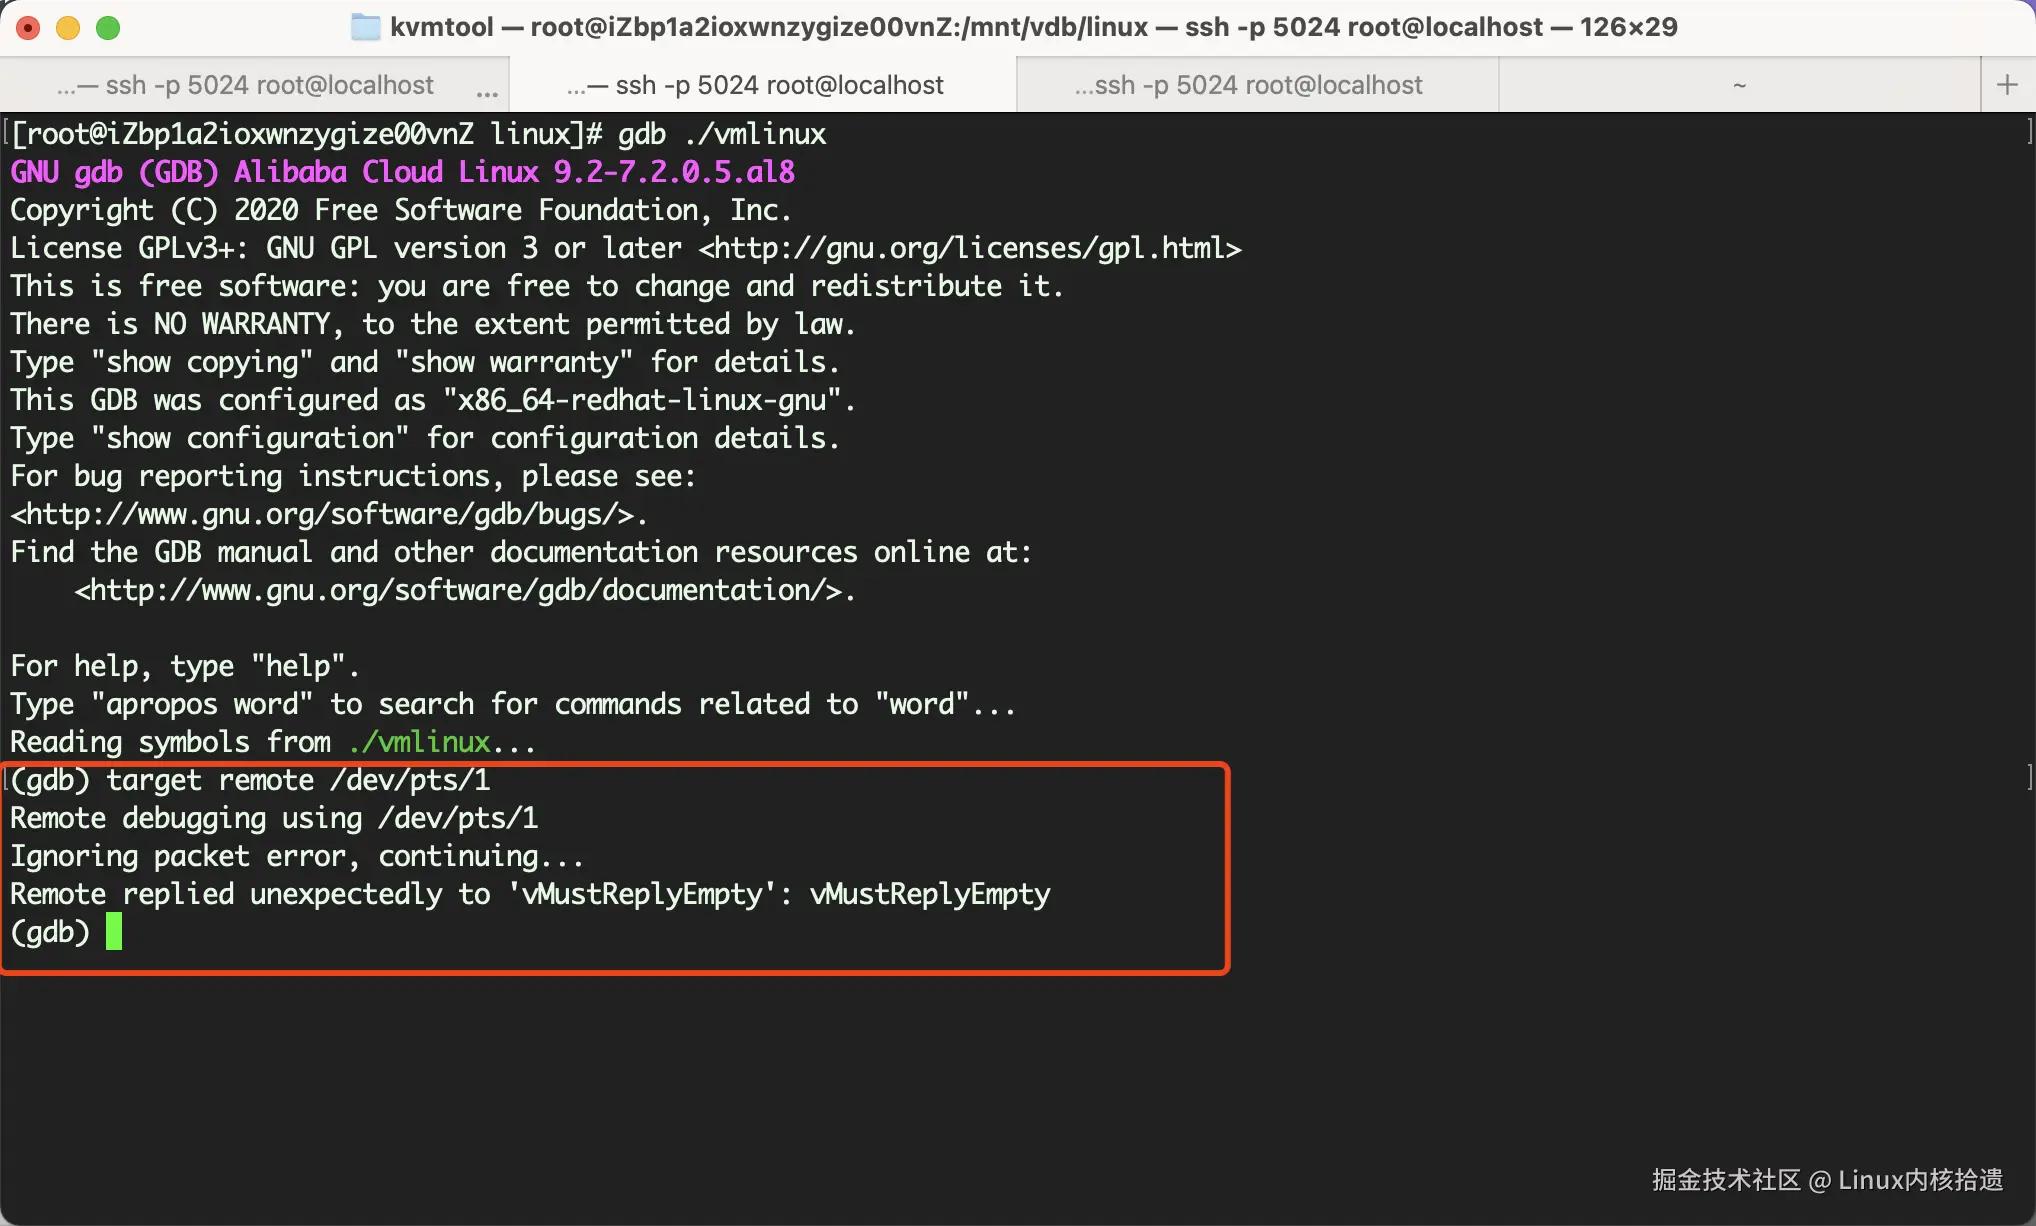Switch to the first ssh -p 5024 tab

pyautogui.click(x=245, y=85)
